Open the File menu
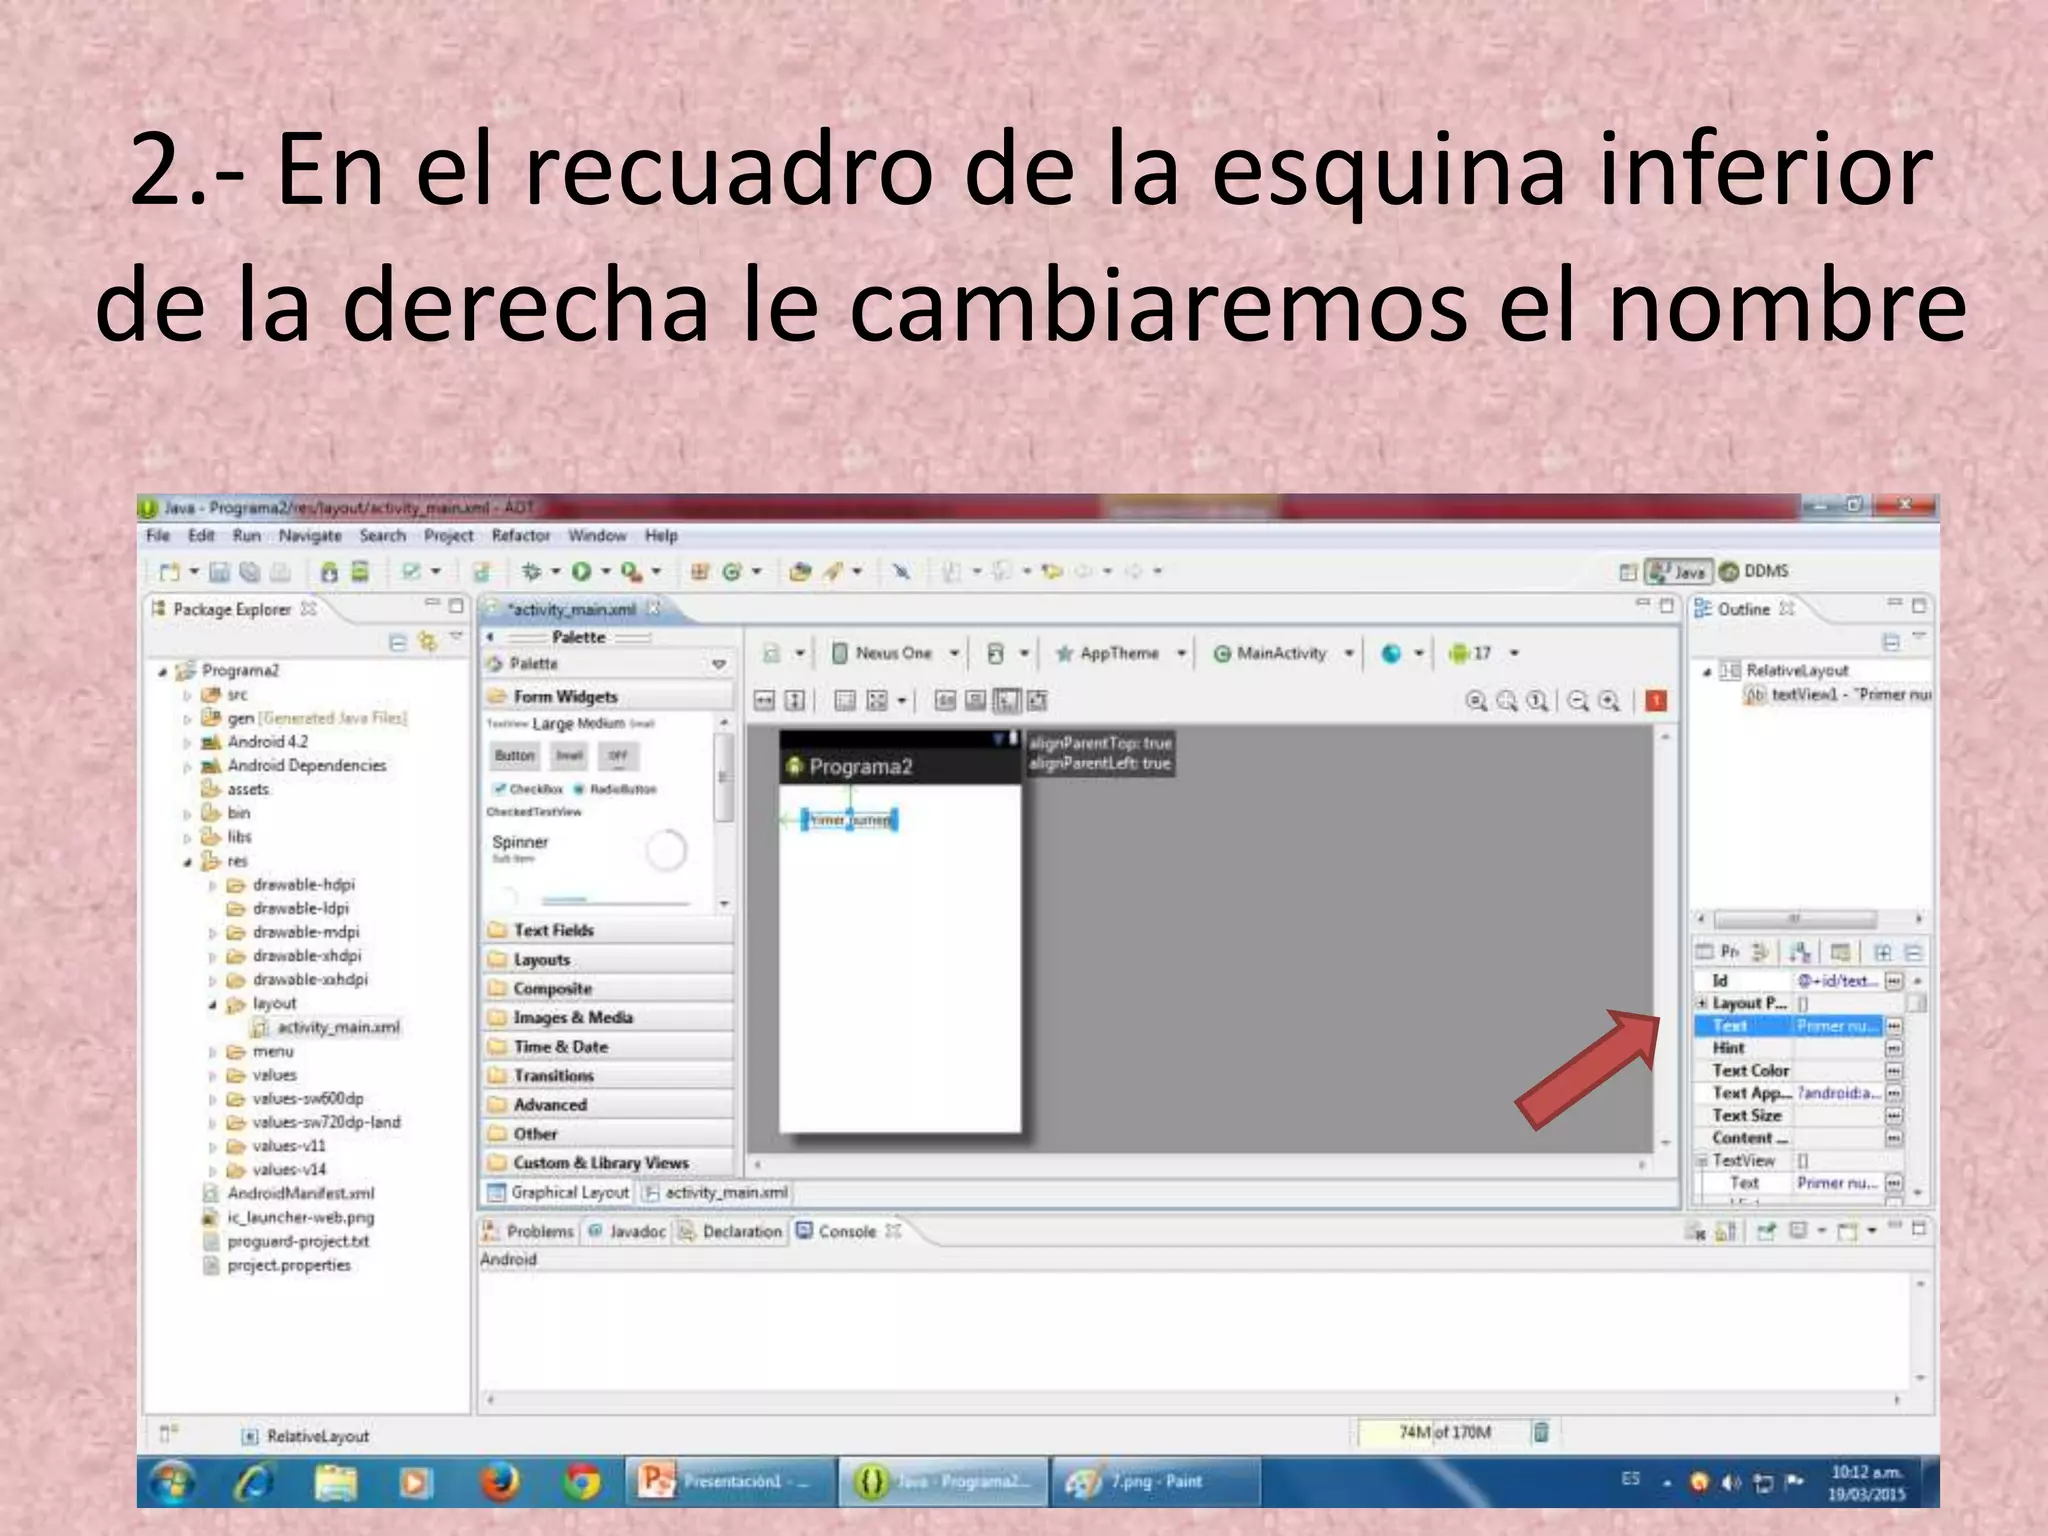Viewport: 2048px width, 1536px height. pyautogui.click(x=158, y=536)
